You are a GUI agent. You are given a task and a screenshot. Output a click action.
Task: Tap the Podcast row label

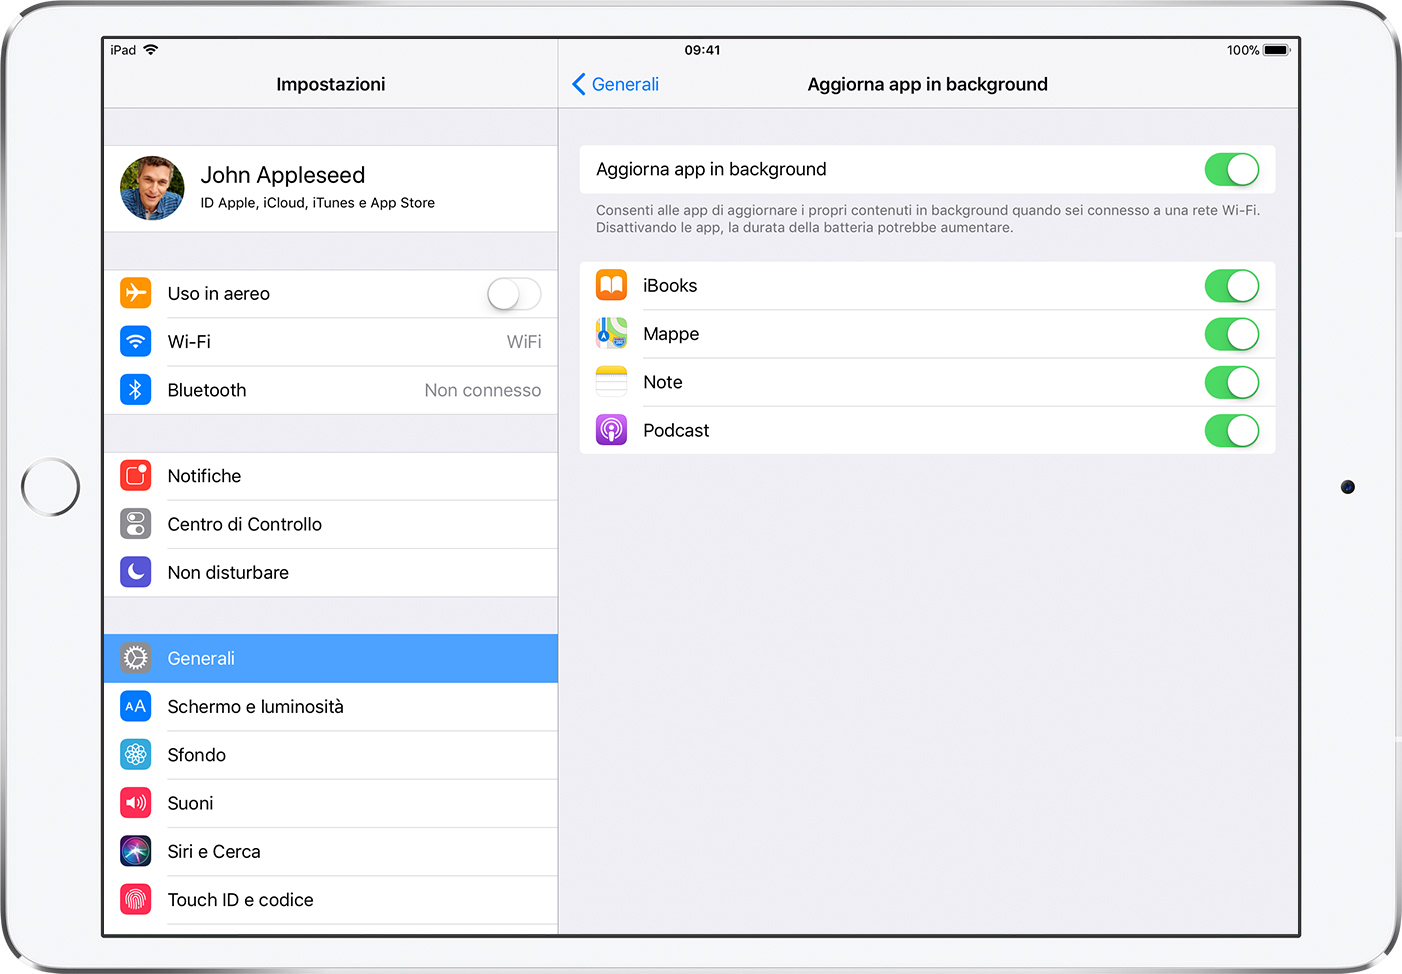676,431
